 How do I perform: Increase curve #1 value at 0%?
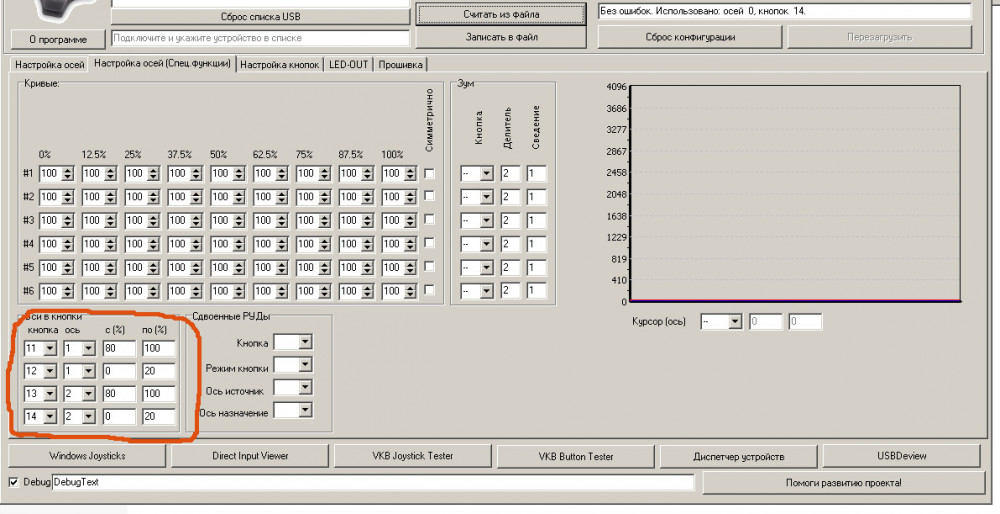coord(68,169)
